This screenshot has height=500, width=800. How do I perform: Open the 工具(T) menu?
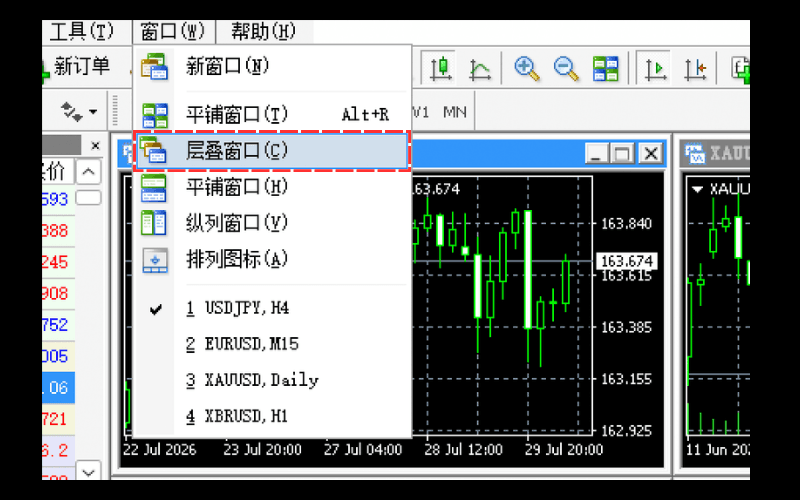pos(82,32)
